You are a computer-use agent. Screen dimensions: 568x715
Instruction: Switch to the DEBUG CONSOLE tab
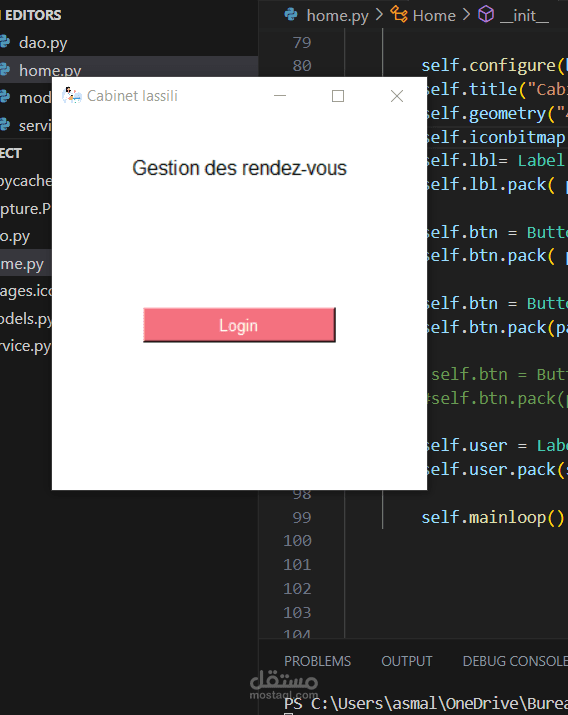coord(515,661)
